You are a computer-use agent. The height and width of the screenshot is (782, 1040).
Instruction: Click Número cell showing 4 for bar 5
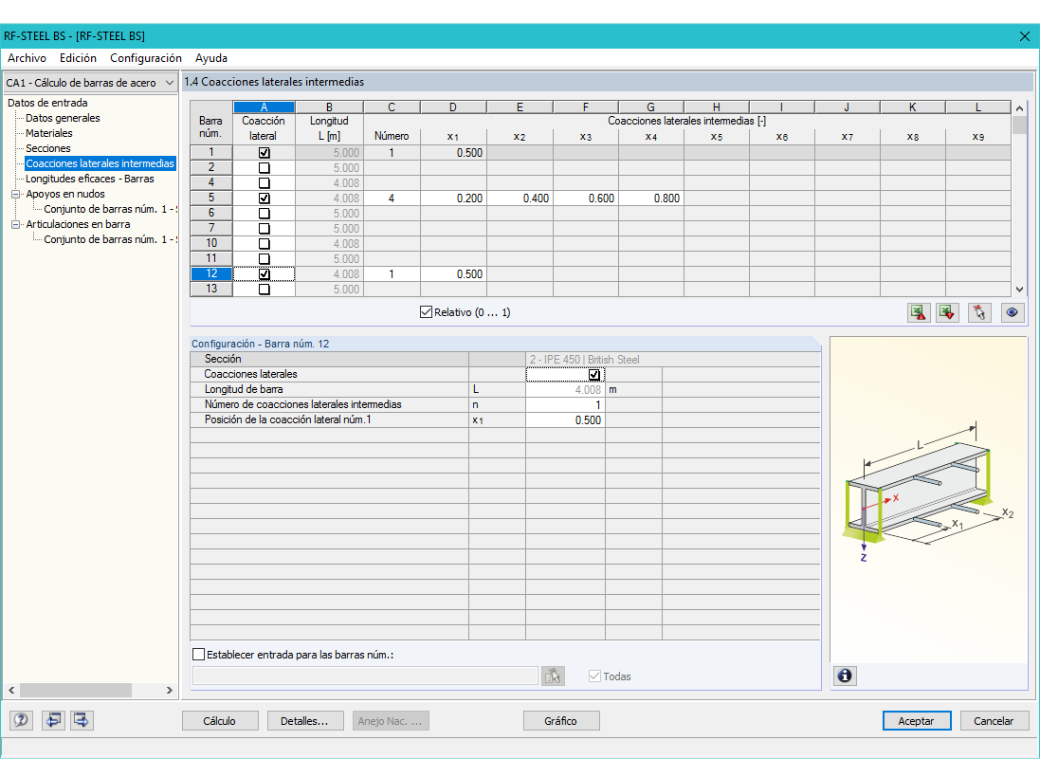click(392, 198)
